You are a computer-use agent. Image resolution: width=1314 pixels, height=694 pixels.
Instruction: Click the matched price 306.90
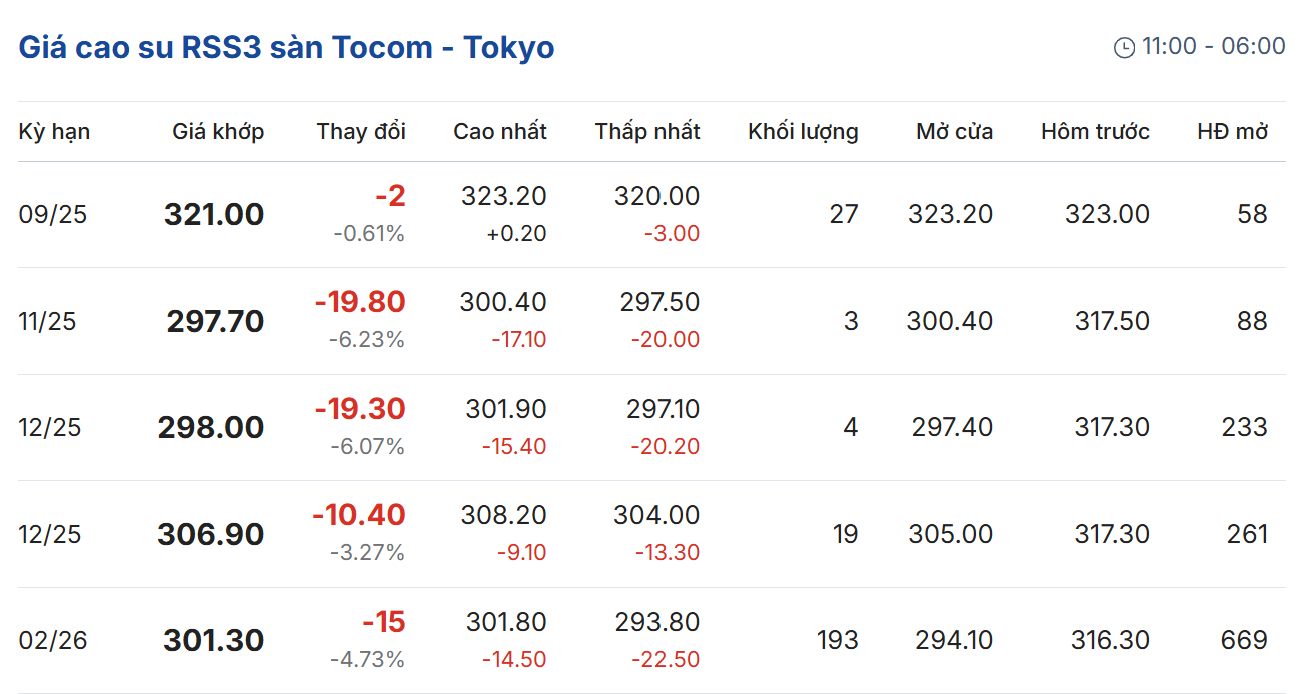[210, 534]
